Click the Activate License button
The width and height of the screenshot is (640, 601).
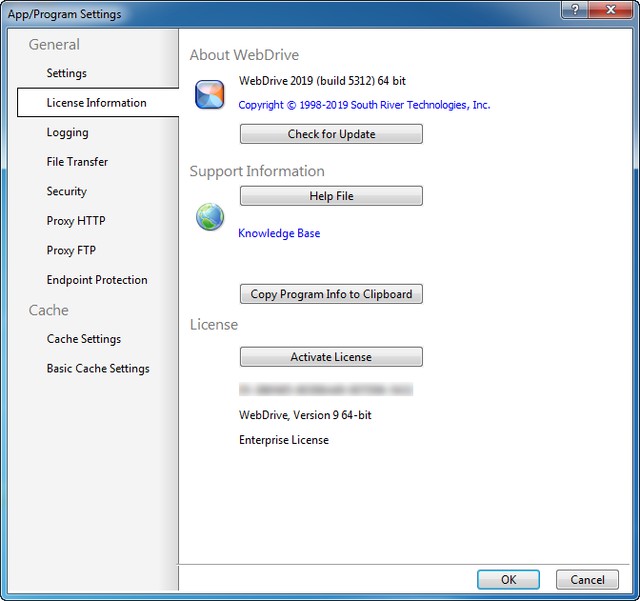pos(331,357)
